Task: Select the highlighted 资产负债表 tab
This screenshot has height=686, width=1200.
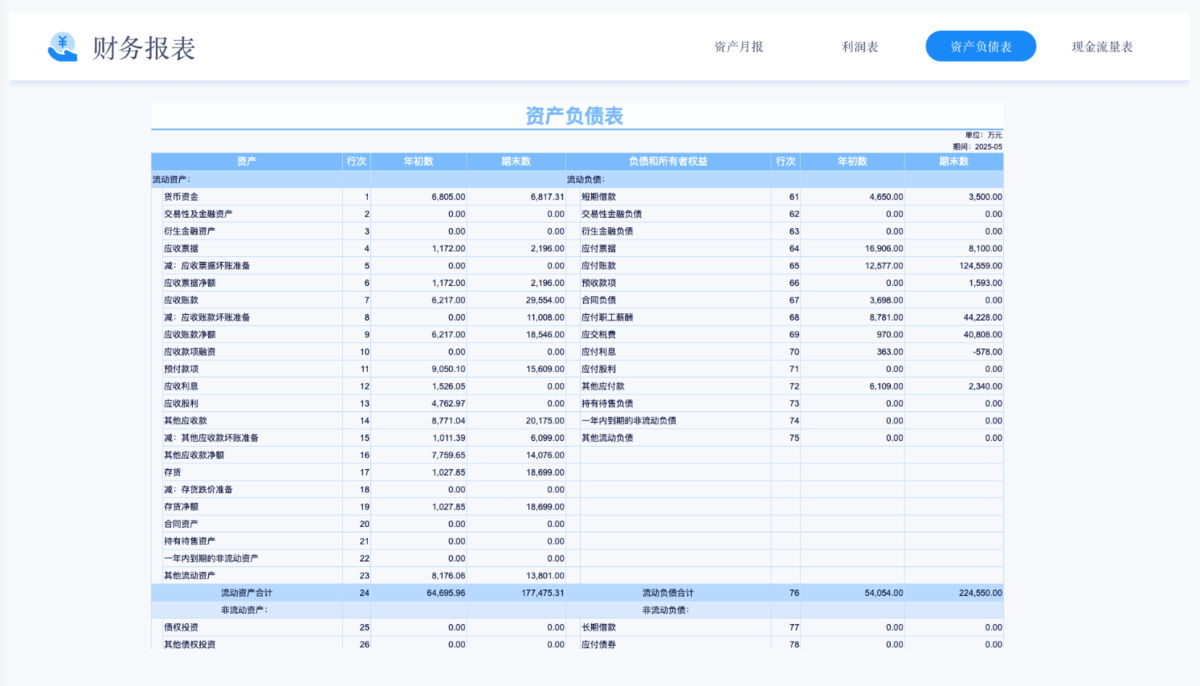Action: (x=980, y=46)
